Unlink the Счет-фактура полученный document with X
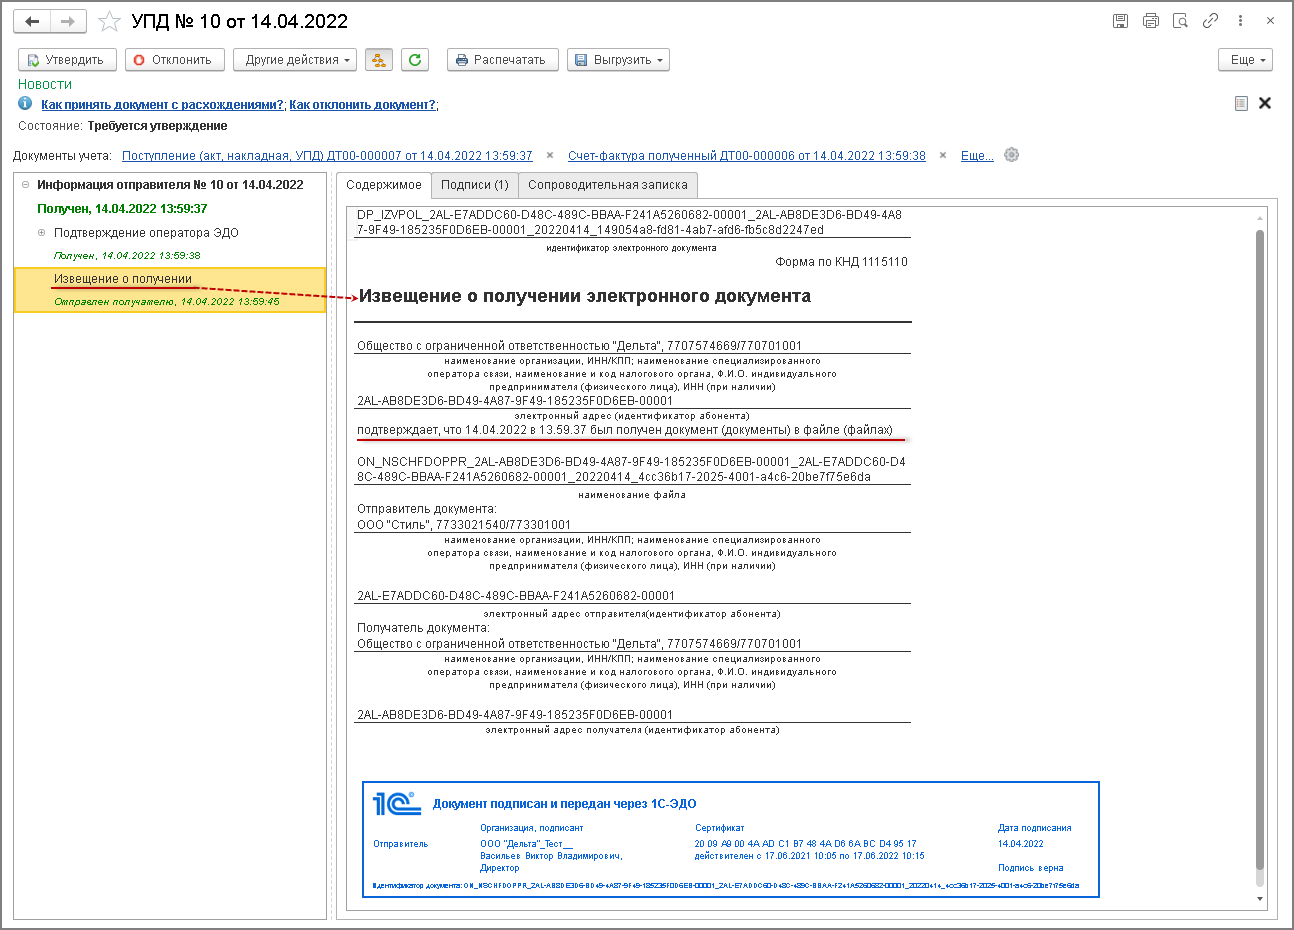 943,156
